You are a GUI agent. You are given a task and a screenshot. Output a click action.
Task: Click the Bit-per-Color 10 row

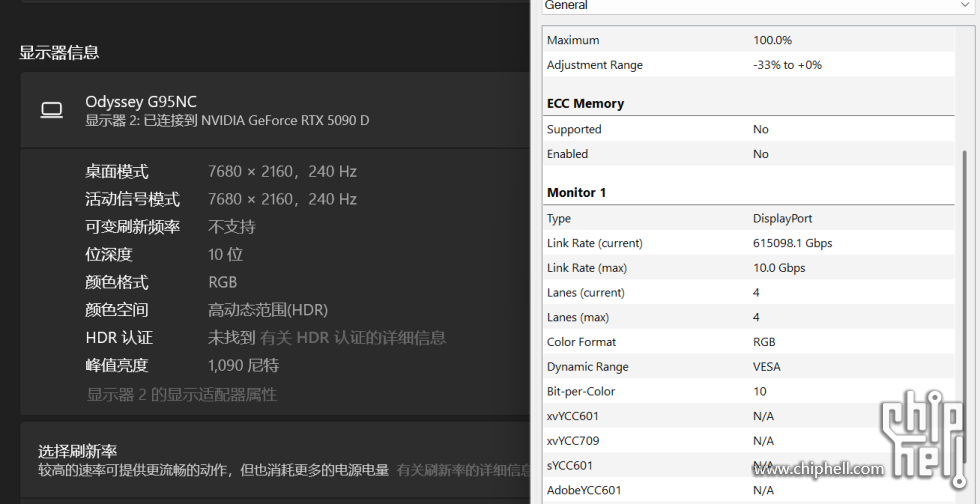749,391
